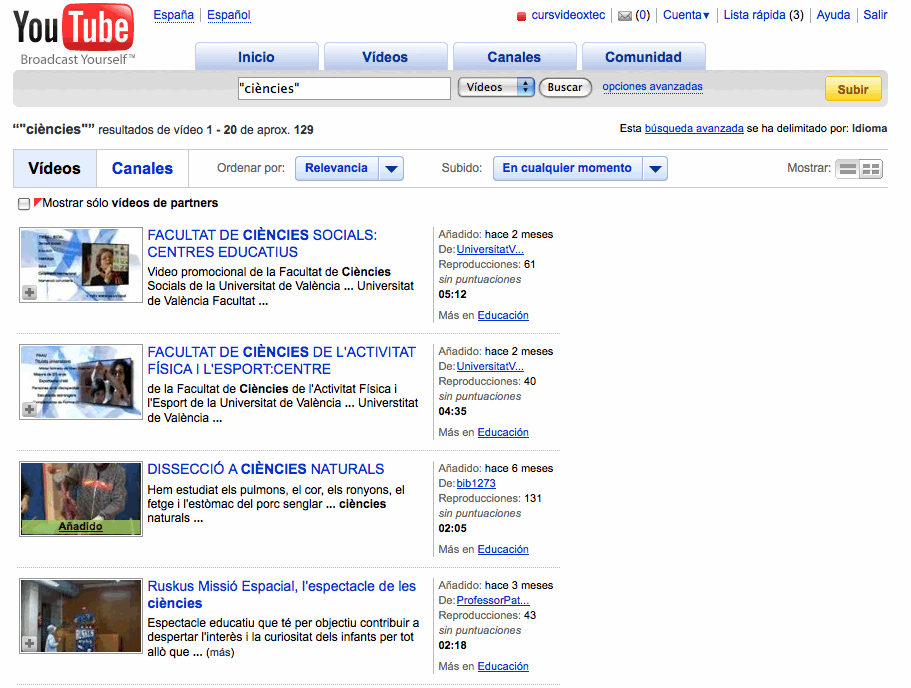Expand the Relevancia sort arrow
911x688 pixels.
tap(392, 169)
